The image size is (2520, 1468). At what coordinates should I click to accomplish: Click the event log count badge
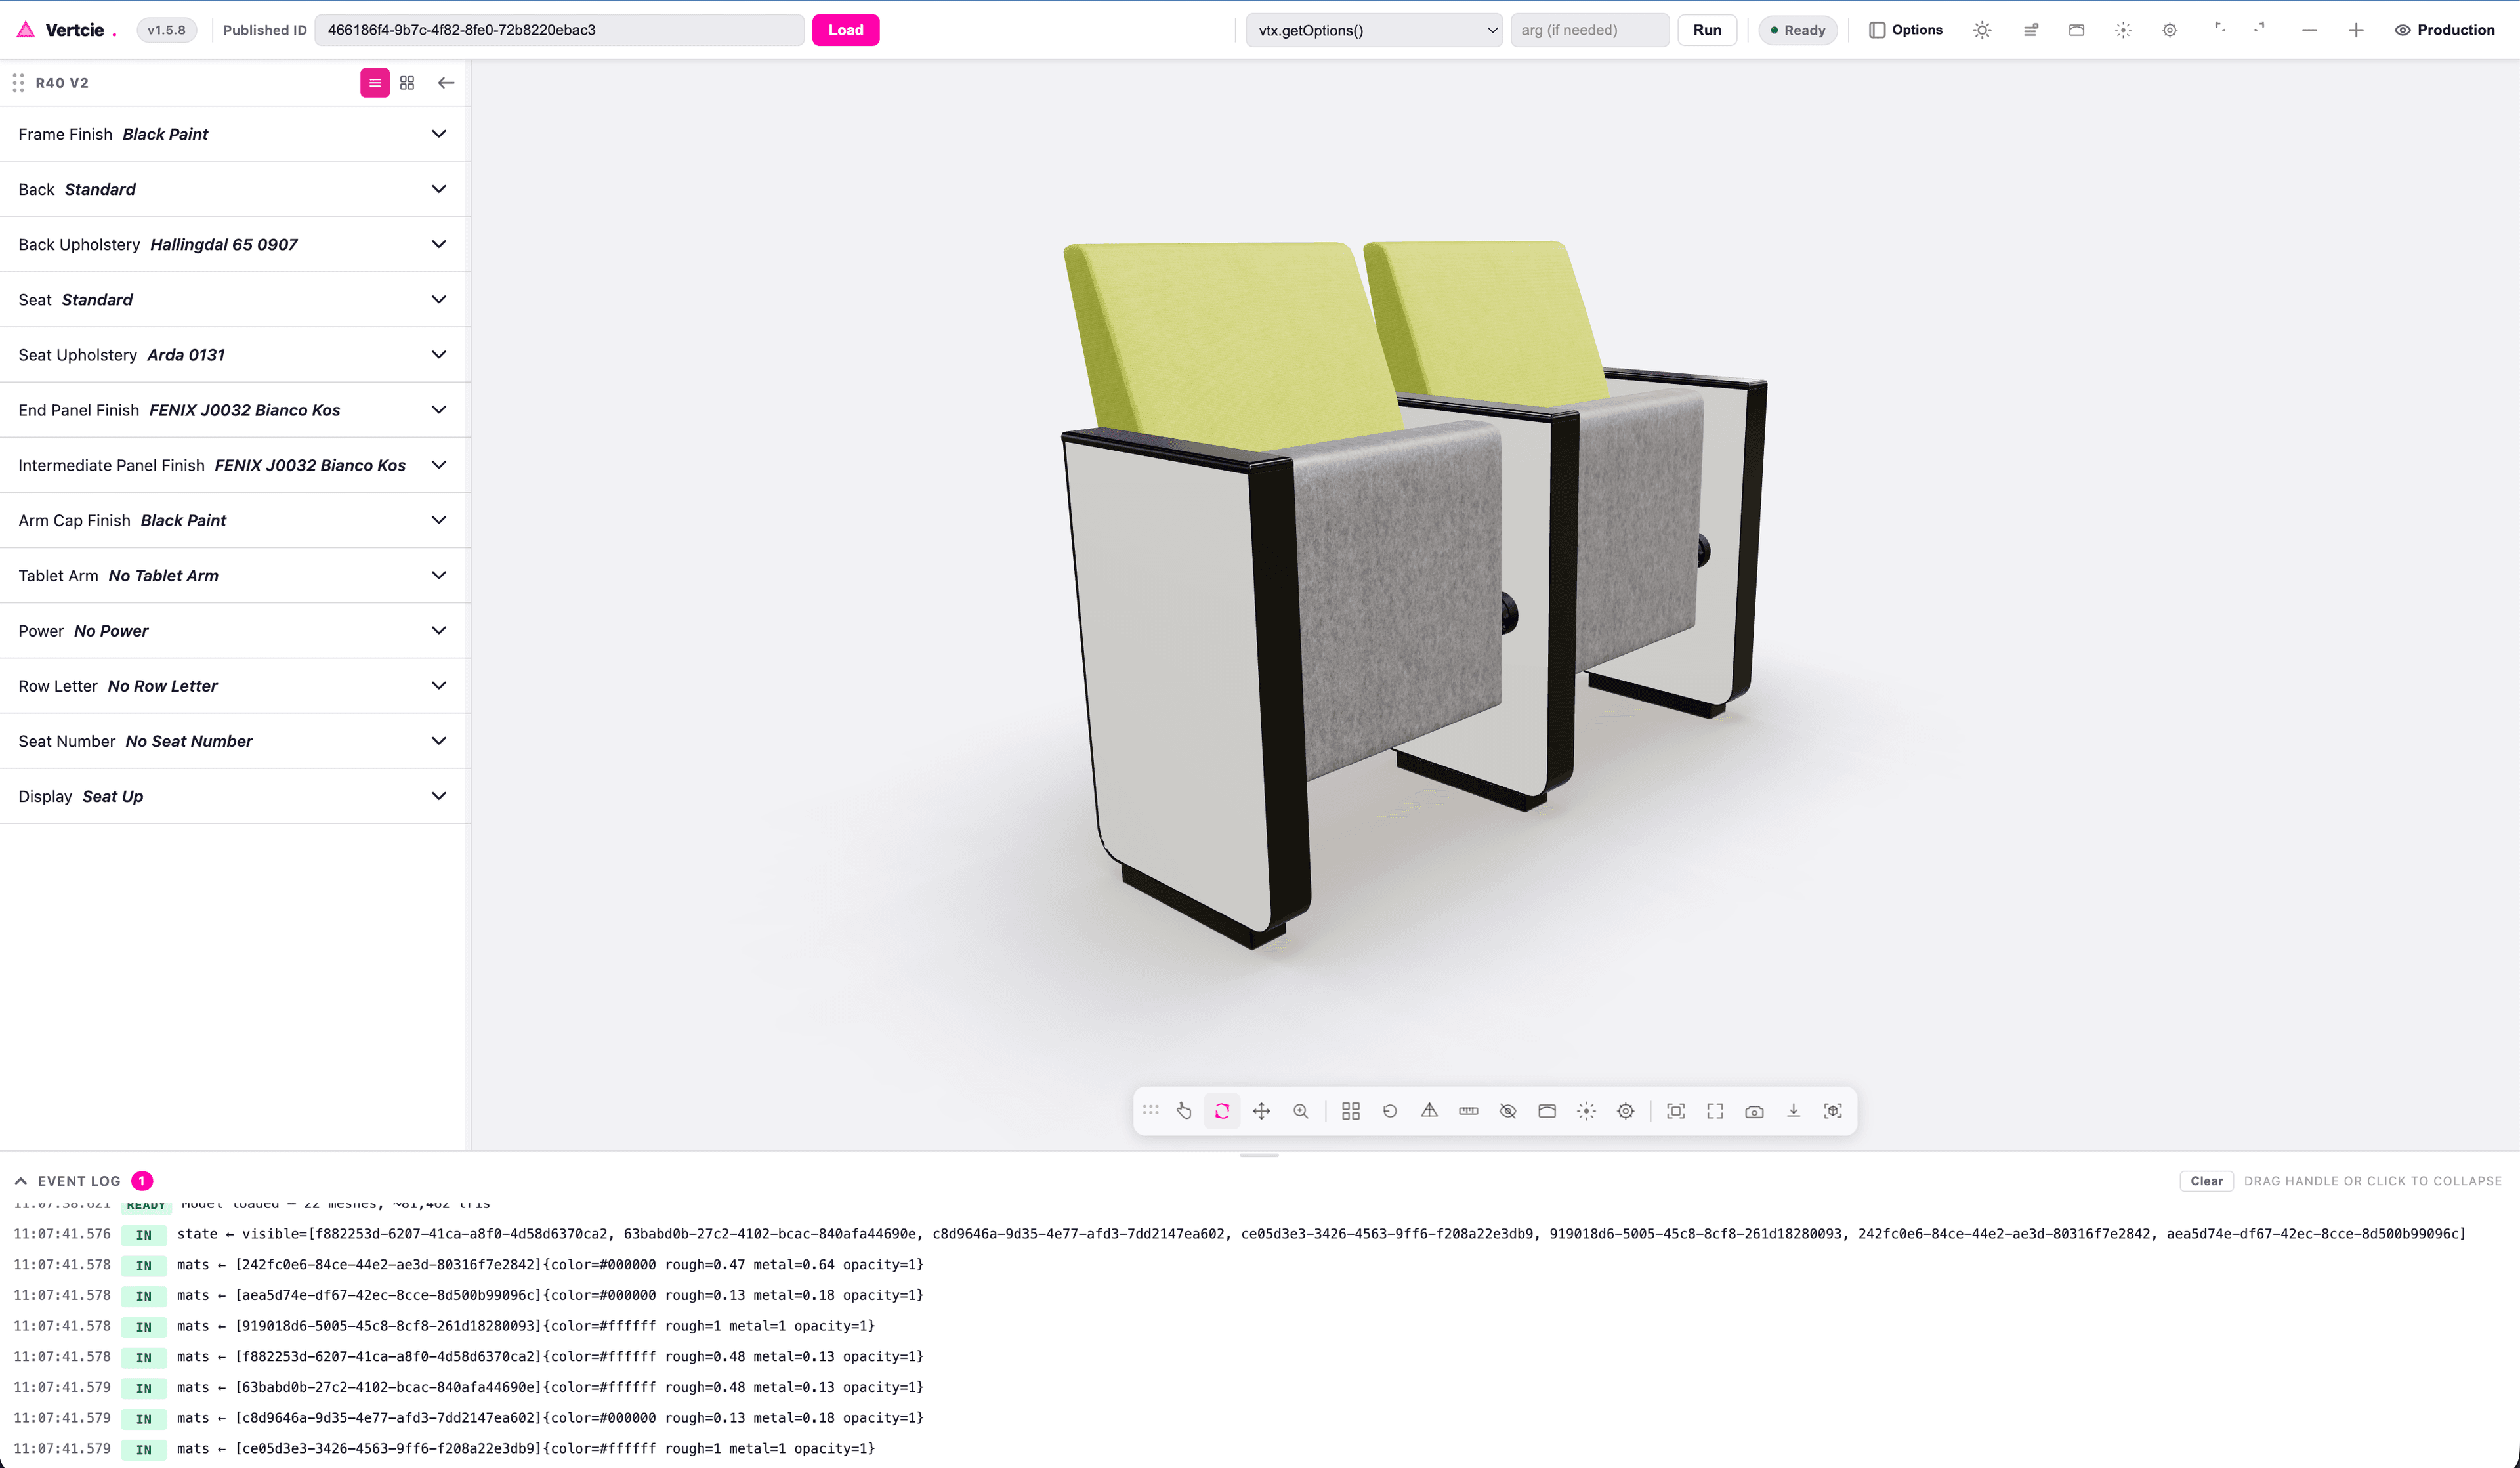coord(142,1181)
